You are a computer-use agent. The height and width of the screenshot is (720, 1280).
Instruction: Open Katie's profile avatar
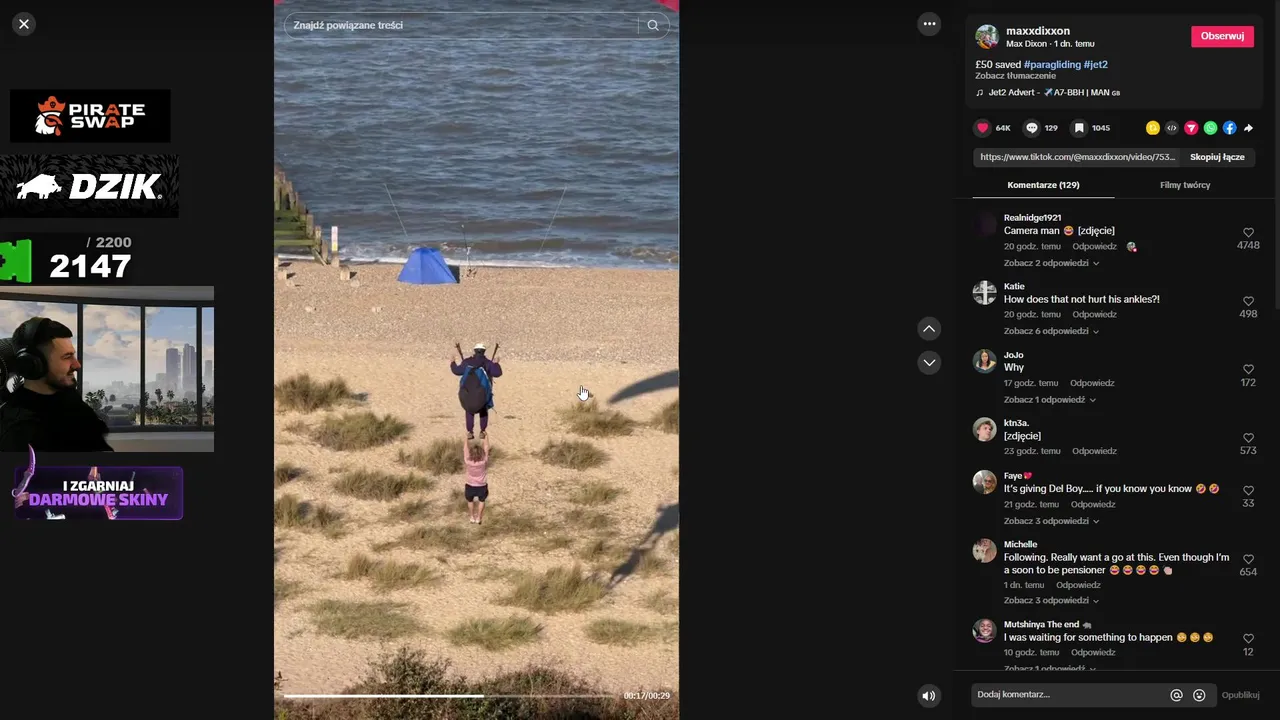tap(985, 292)
